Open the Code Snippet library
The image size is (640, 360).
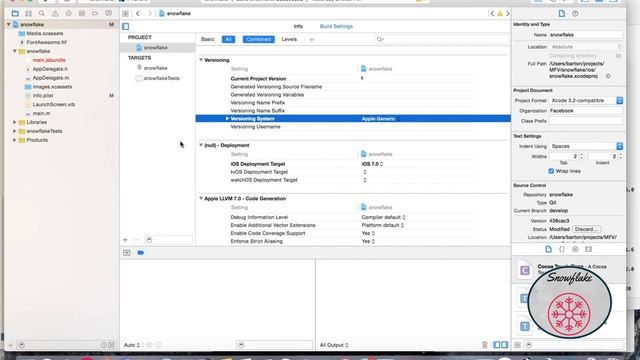tap(562, 249)
